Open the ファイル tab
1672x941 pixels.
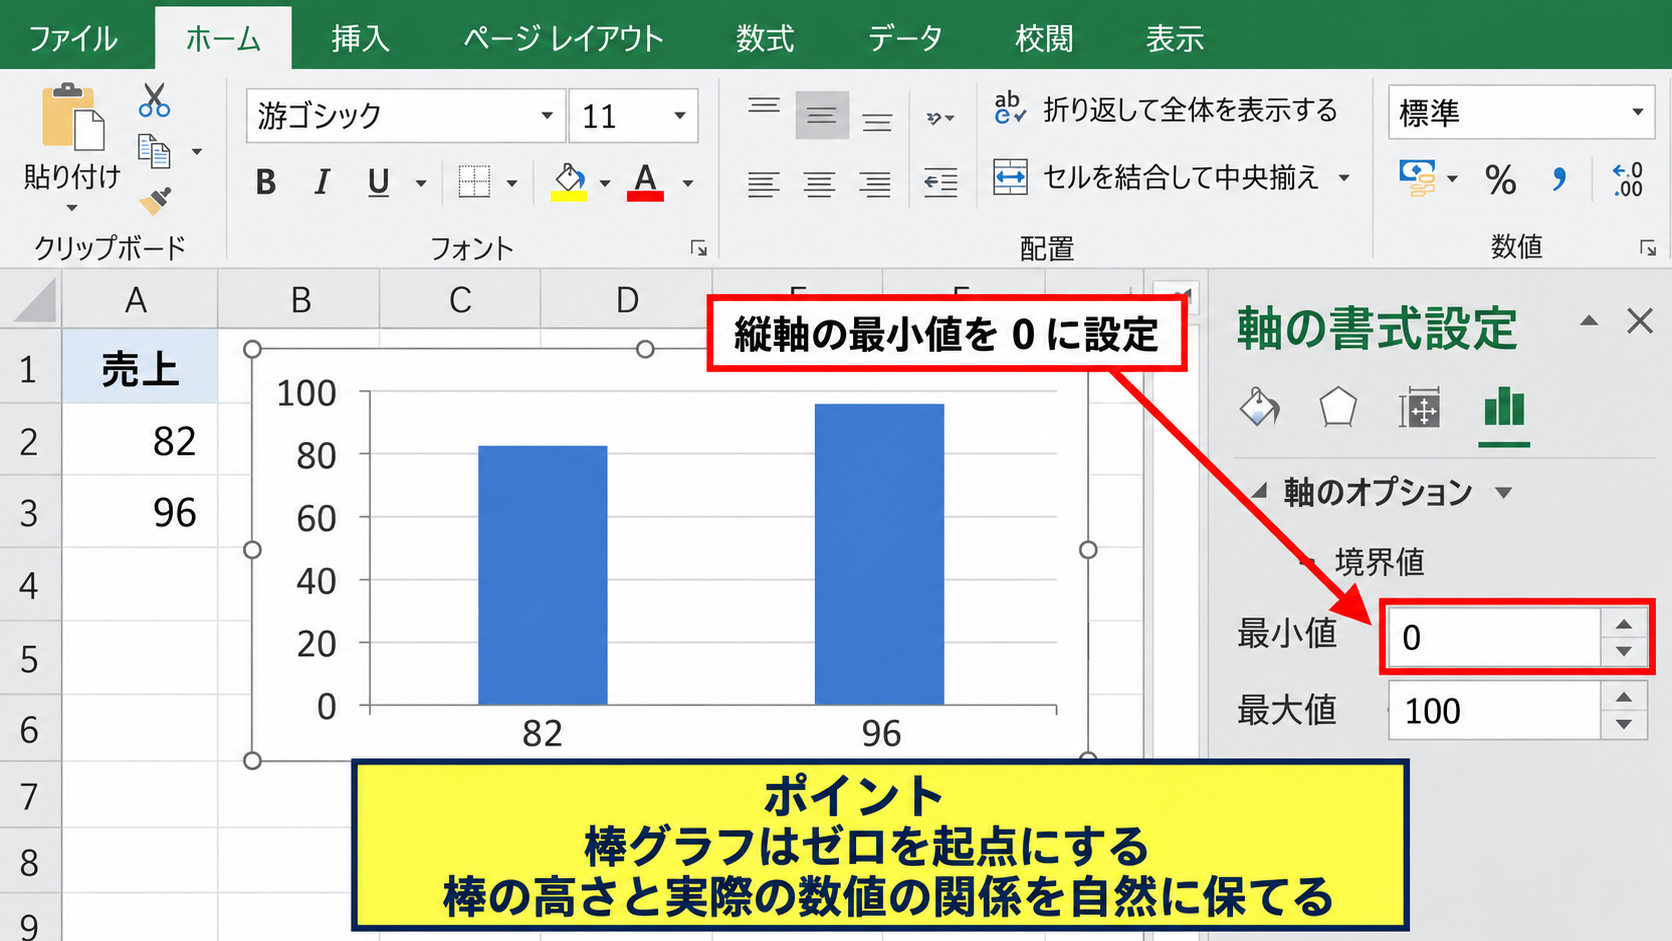coord(72,39)
